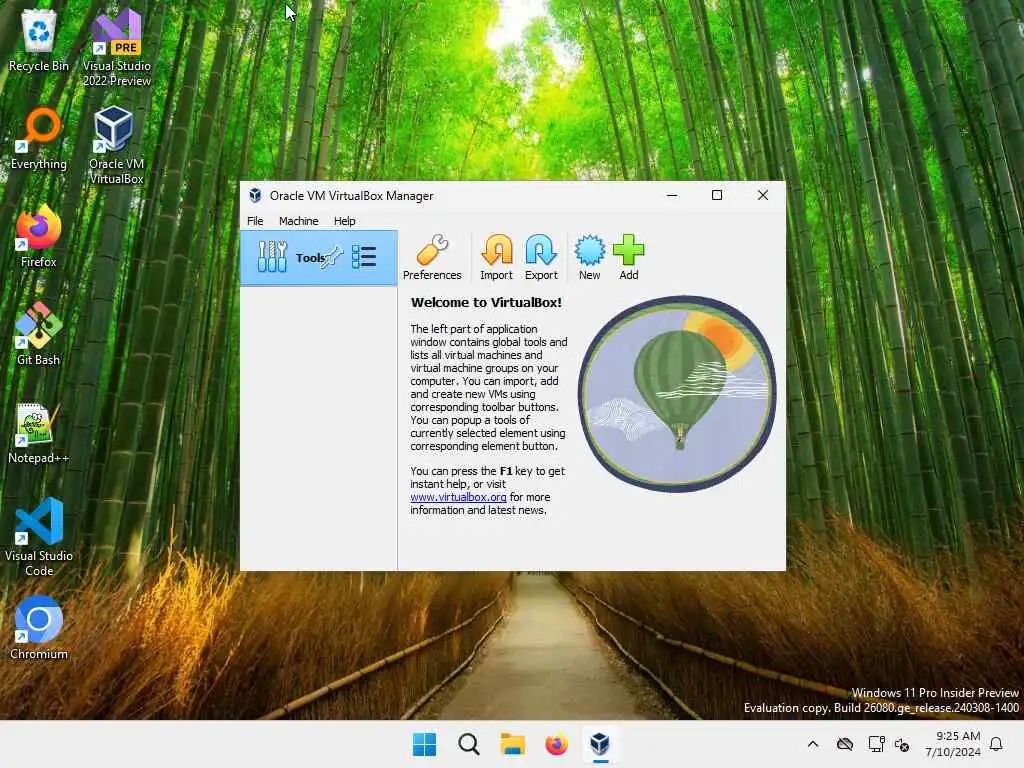This screenshot has height=768, width=1024.
Task: Click VirtualBox taskbar icon
Action: tap(600, 744)
